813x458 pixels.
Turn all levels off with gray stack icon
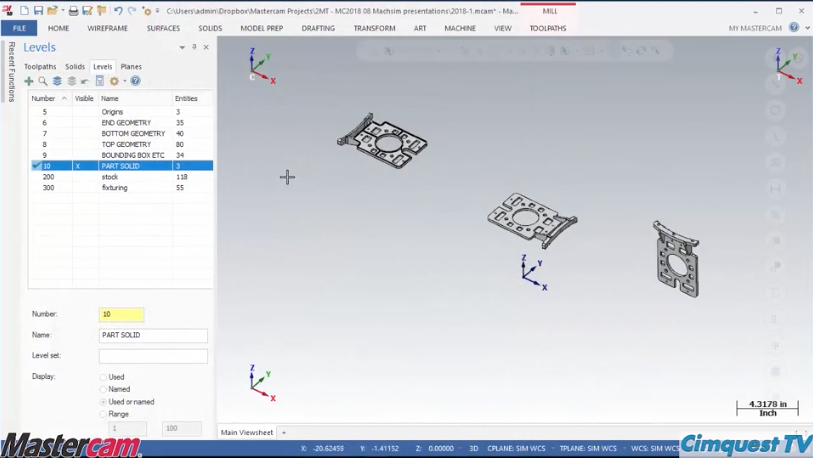click(72, 81)
